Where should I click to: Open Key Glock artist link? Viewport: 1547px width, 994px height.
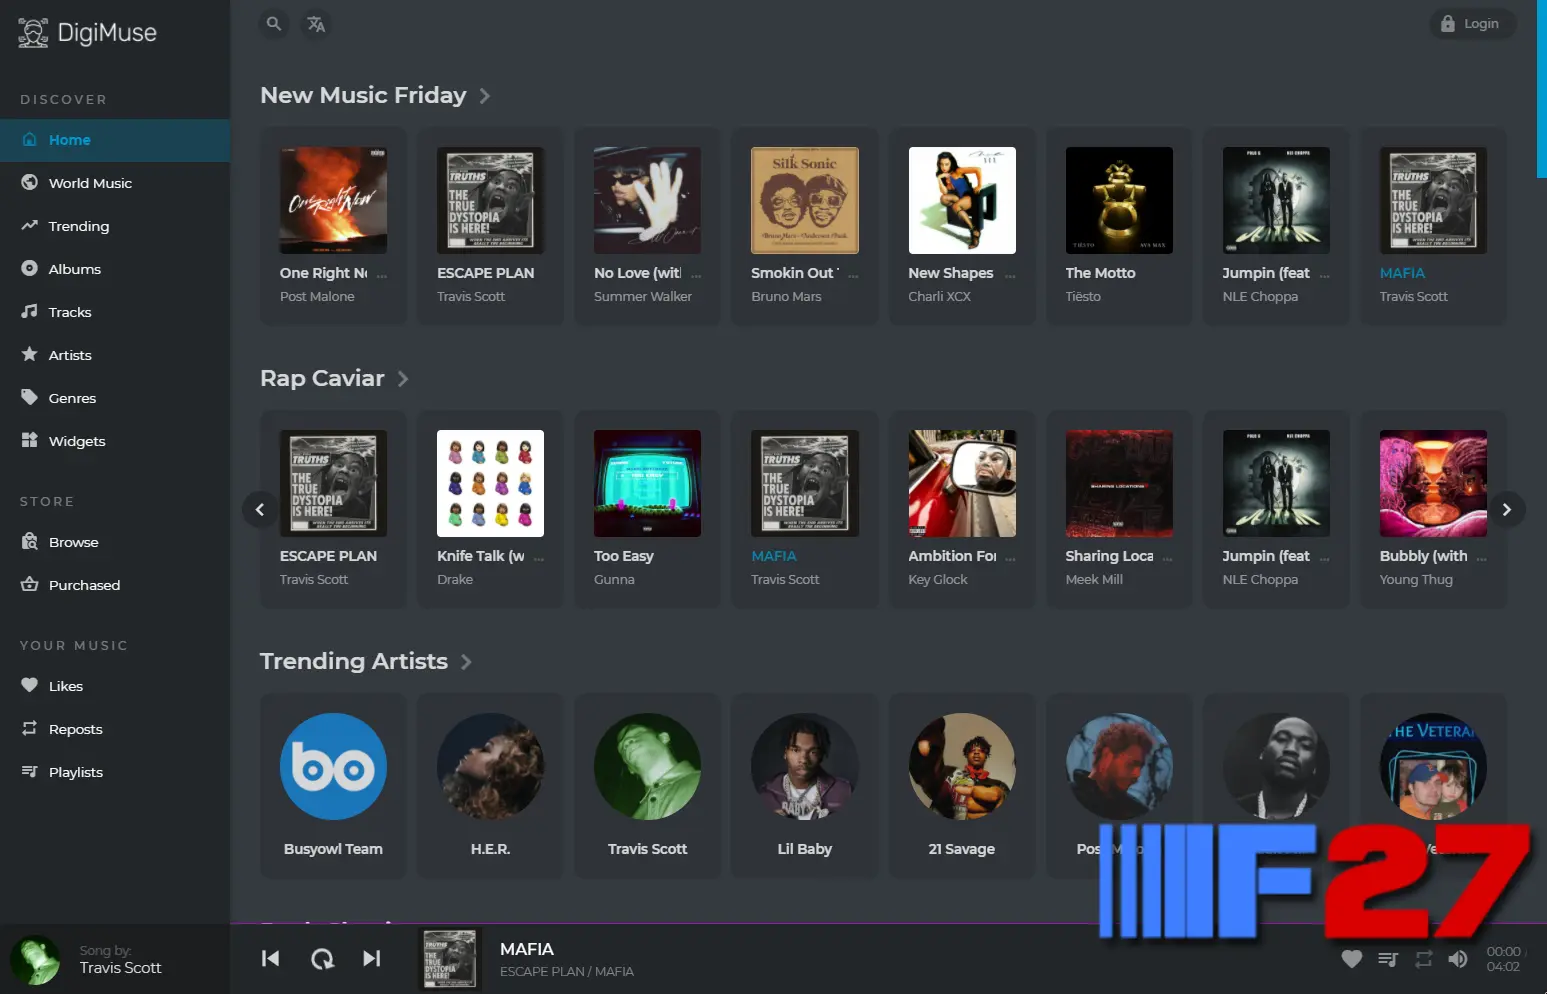tap(937, 580)
